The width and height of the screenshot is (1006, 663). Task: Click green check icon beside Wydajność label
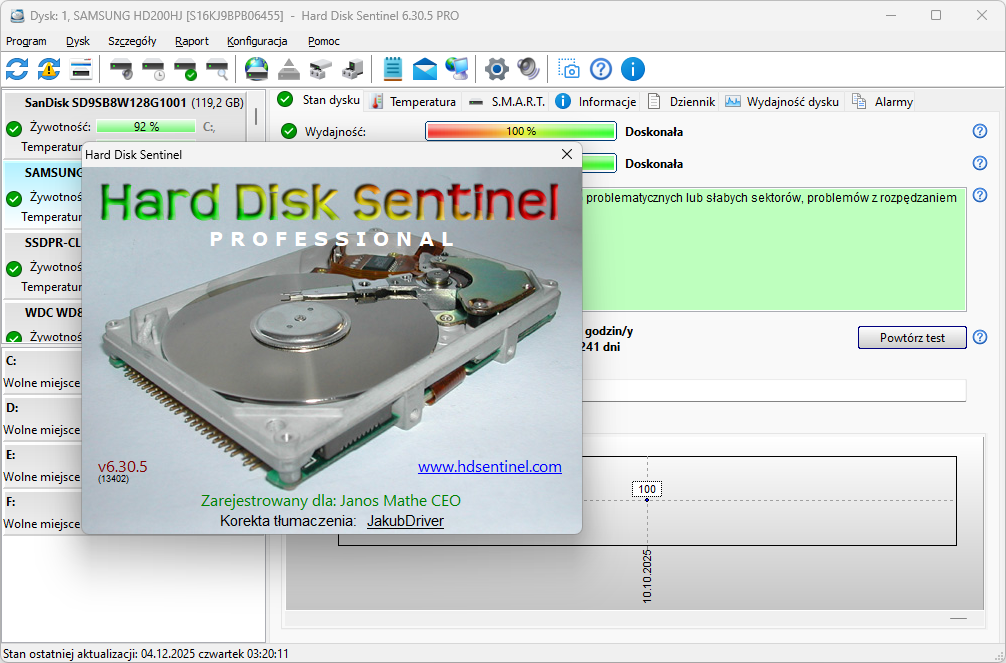click(x=289, y=131)
